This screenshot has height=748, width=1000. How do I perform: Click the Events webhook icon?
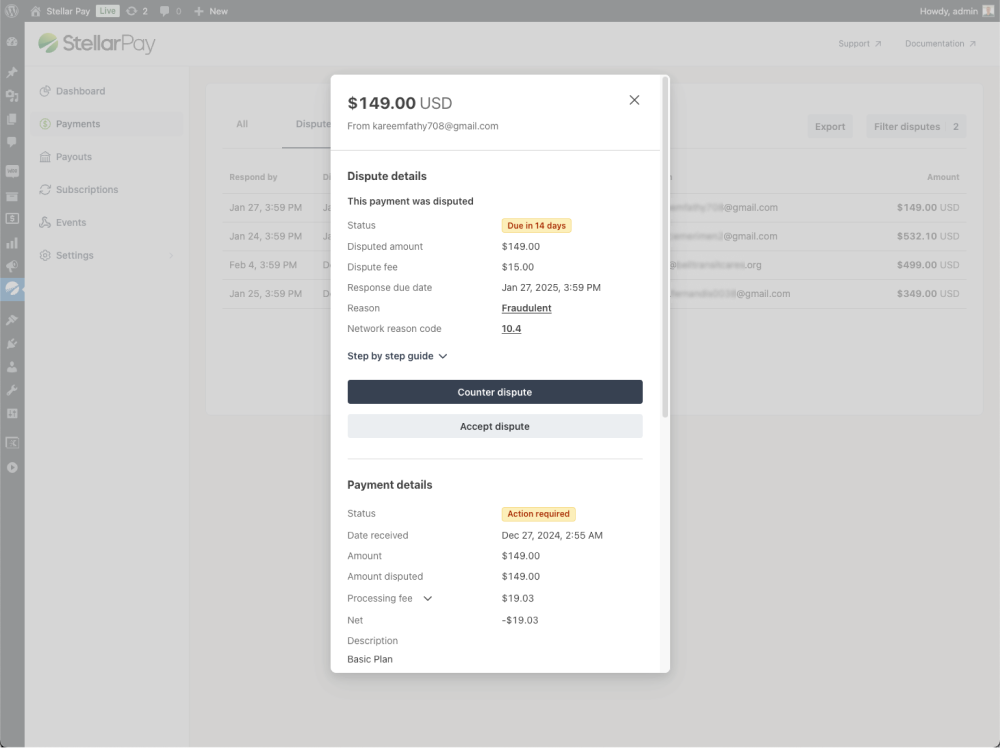pos(45,223)
